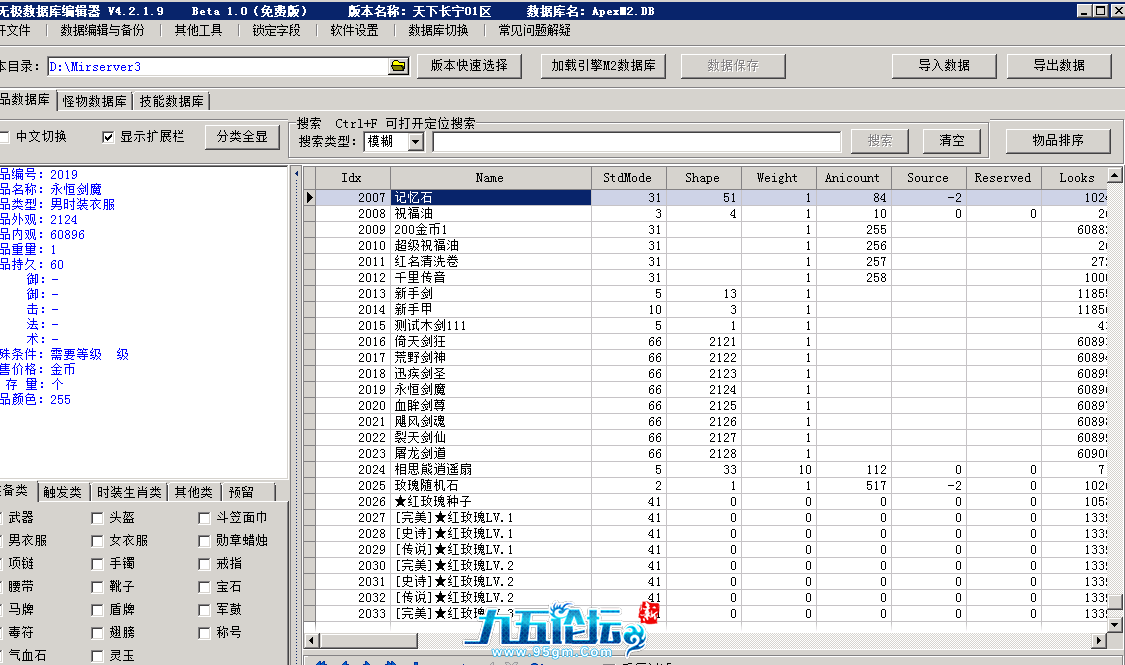
Task: Select the 屠龙剑道 row in the table
Action: [489, 454]
